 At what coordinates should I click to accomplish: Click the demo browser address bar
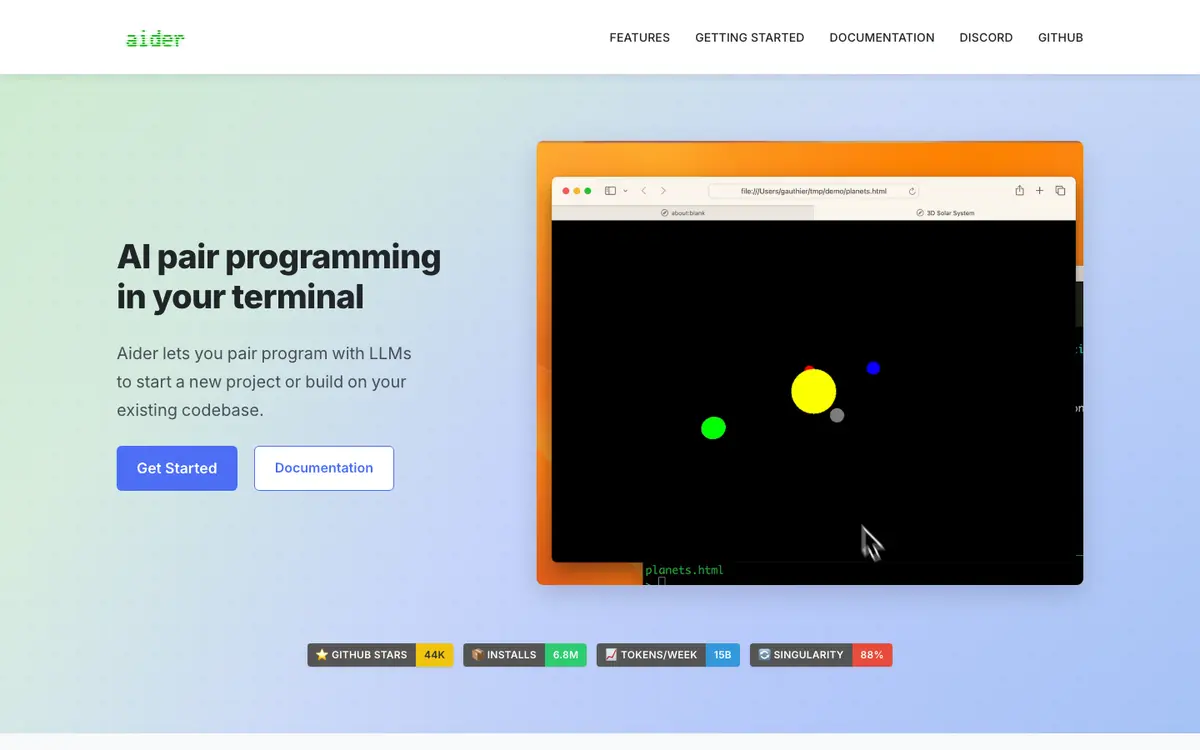(x=813, y=191)
